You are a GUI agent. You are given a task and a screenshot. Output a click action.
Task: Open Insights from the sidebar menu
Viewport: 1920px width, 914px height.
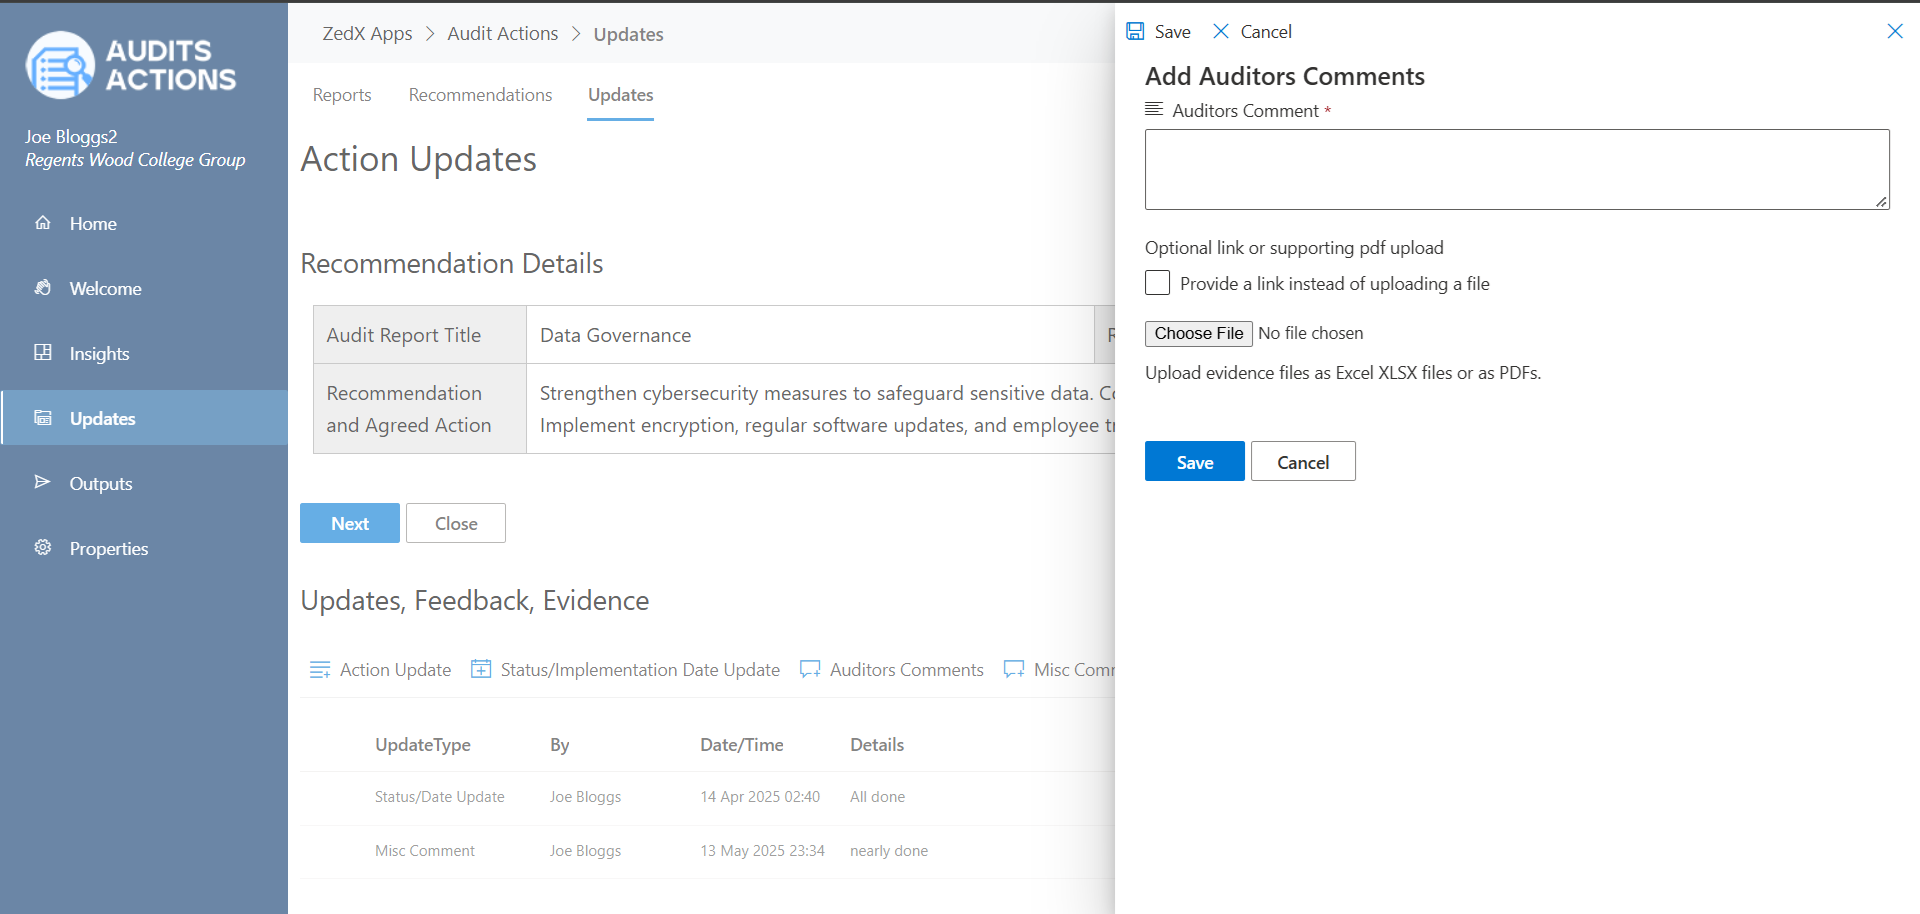coord(144,353)
